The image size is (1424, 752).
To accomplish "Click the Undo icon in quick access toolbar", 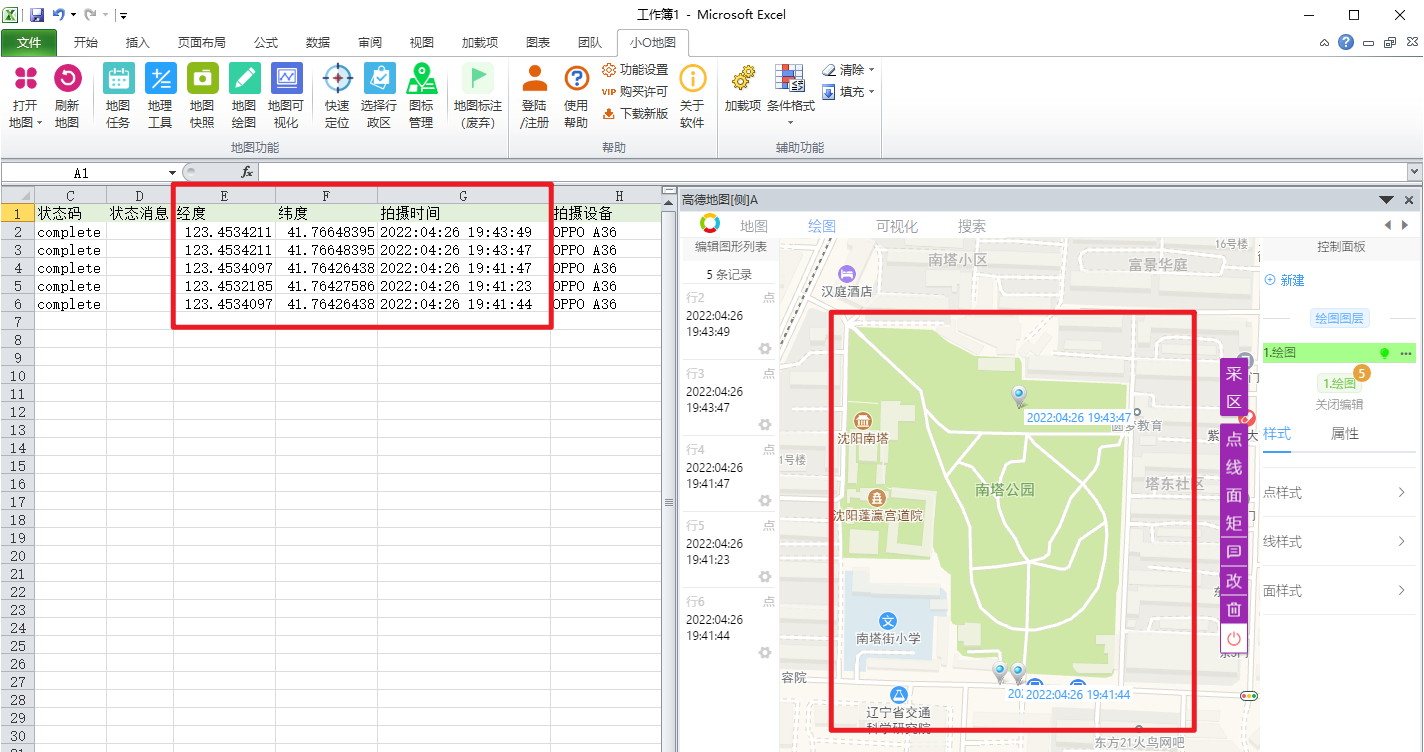I will (x=59, y=15).
